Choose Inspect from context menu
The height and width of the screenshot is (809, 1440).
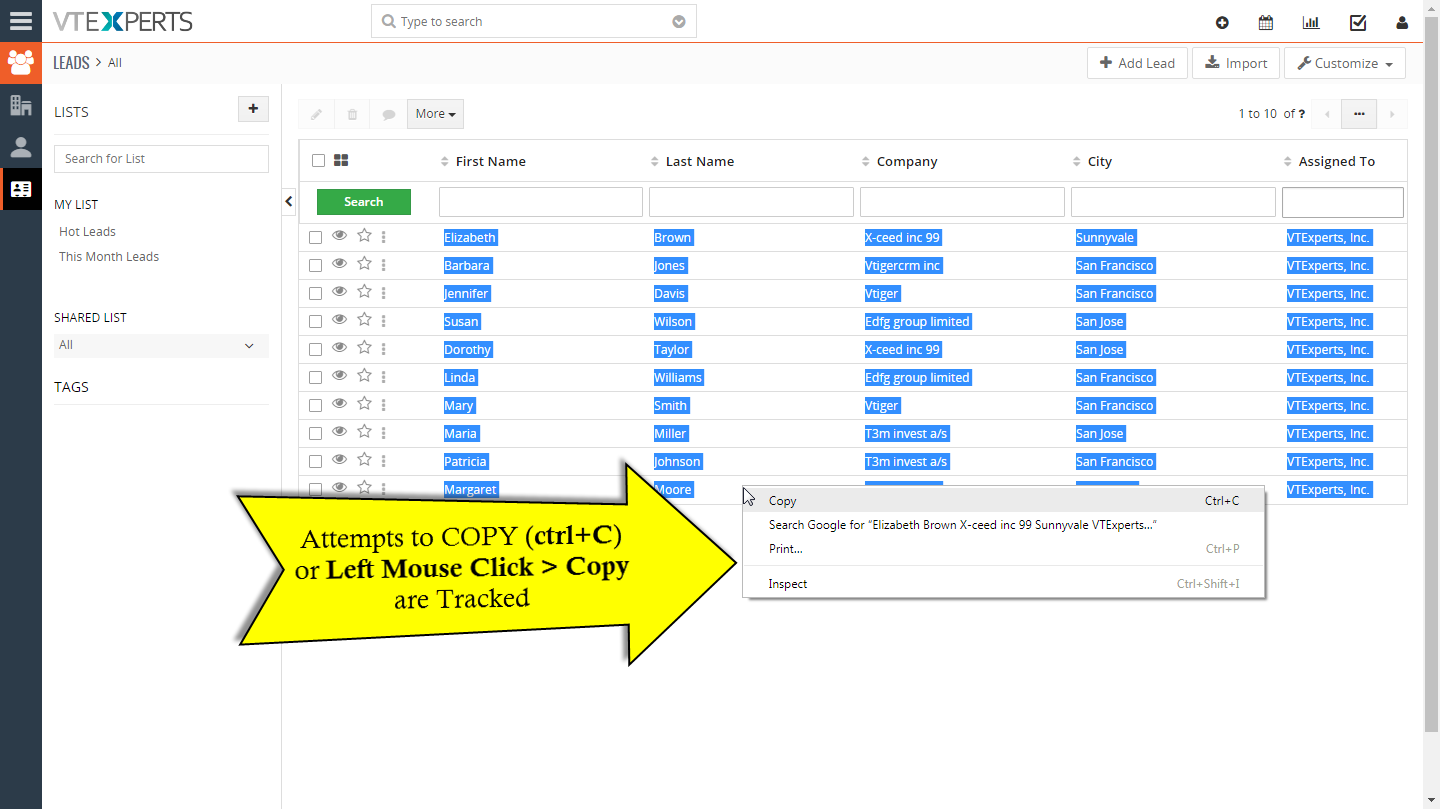coord(1004,584)
